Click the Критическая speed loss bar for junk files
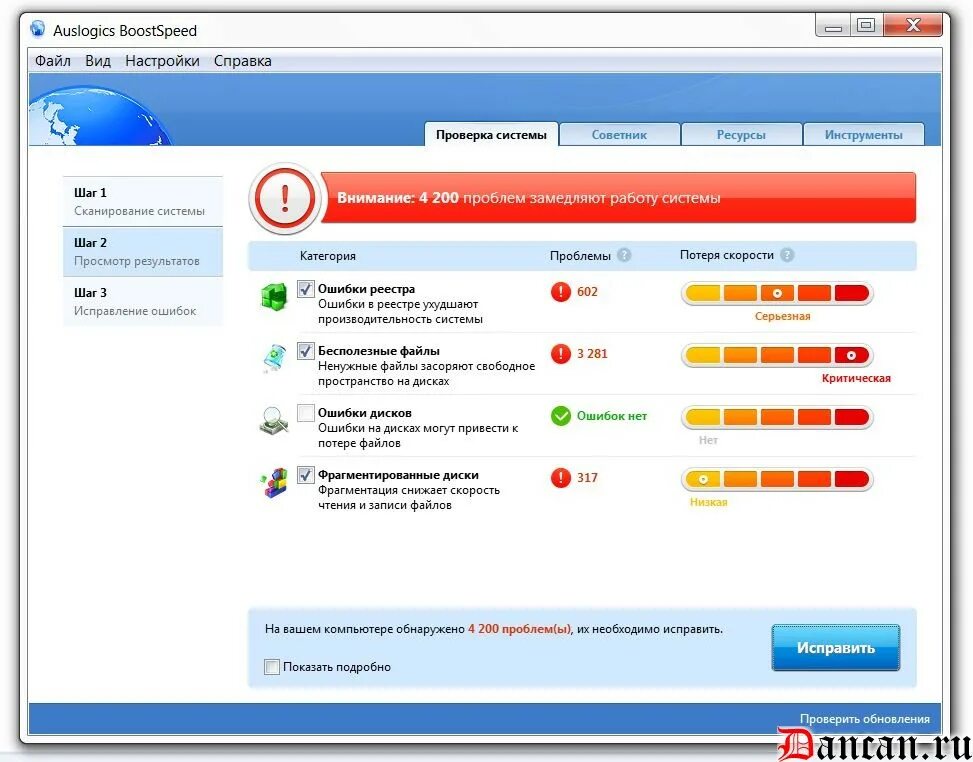 coord(777,355)
